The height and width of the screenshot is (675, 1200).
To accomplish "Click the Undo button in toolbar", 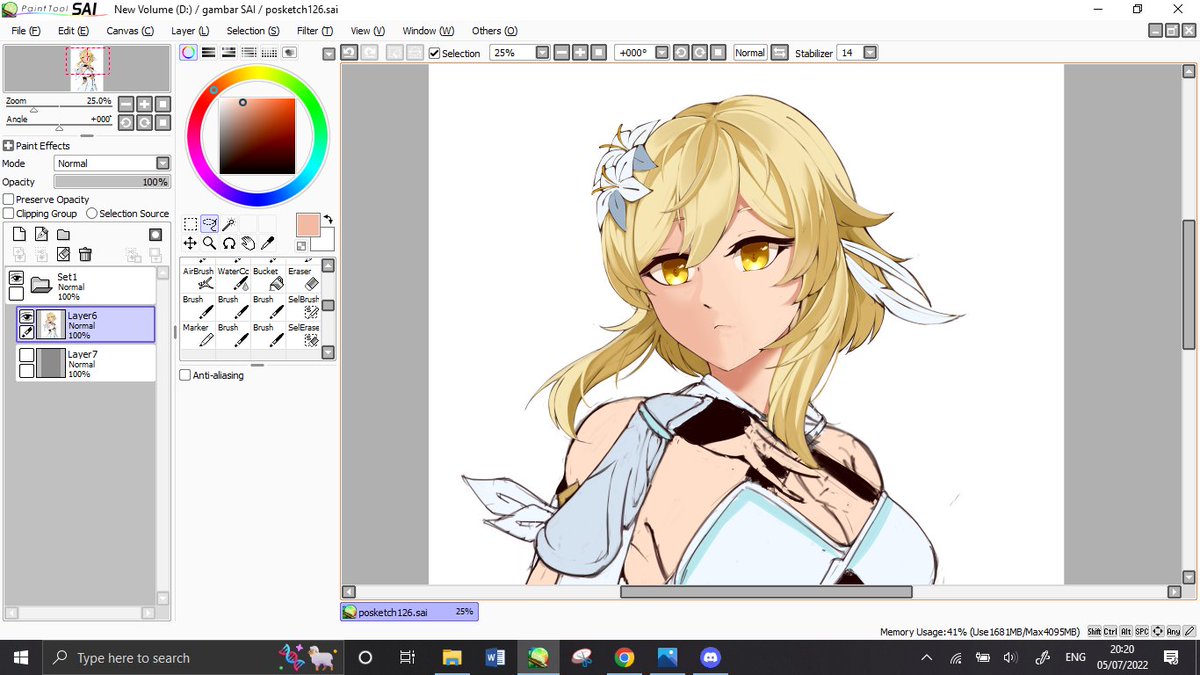I will [x=348, y=52].
